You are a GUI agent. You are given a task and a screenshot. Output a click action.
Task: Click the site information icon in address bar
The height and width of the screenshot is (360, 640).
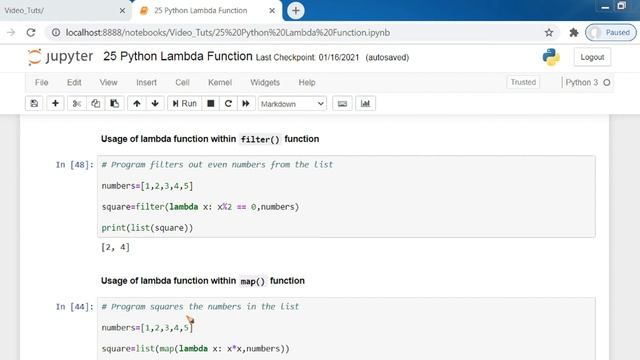click(56, 33)
